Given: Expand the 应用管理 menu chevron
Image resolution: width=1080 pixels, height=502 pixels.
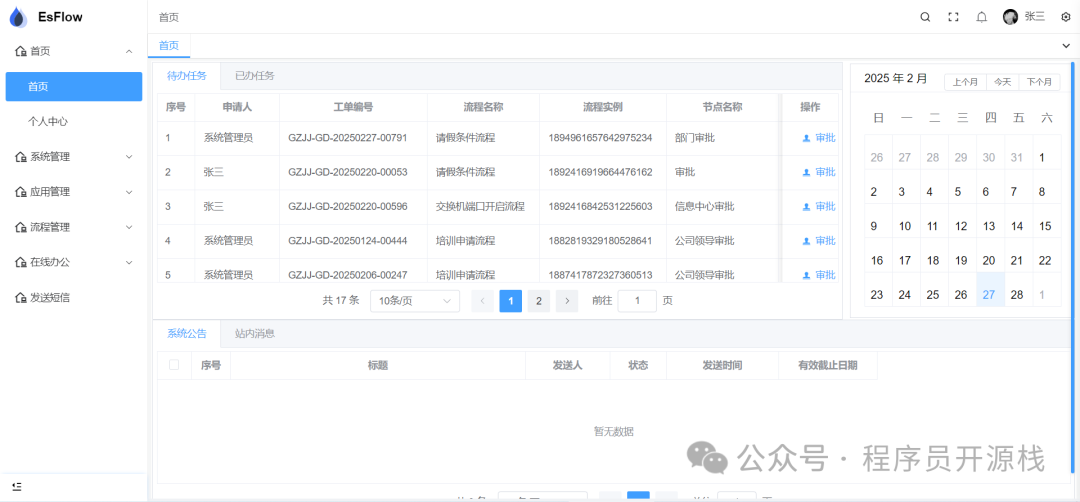Looking at the screenshot, I should click(129, 192).
